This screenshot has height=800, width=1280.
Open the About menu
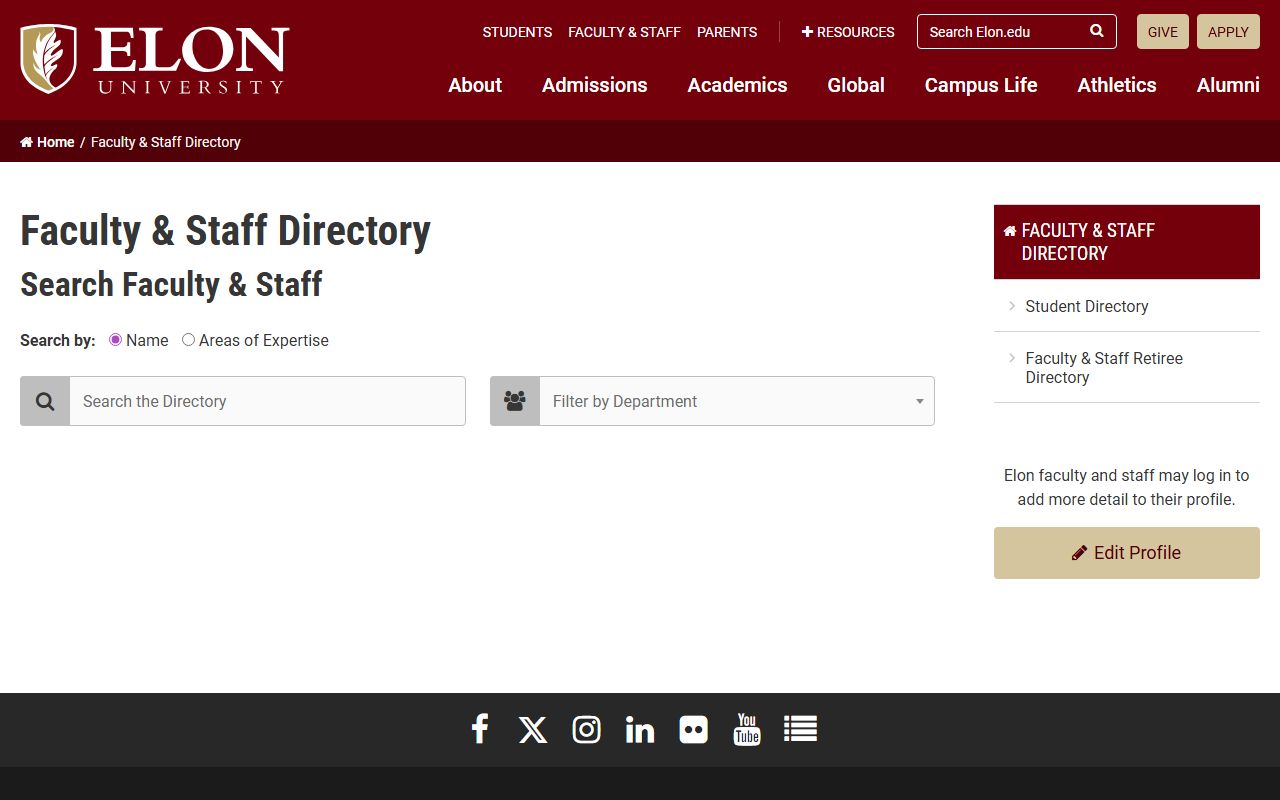coord(475,85)
